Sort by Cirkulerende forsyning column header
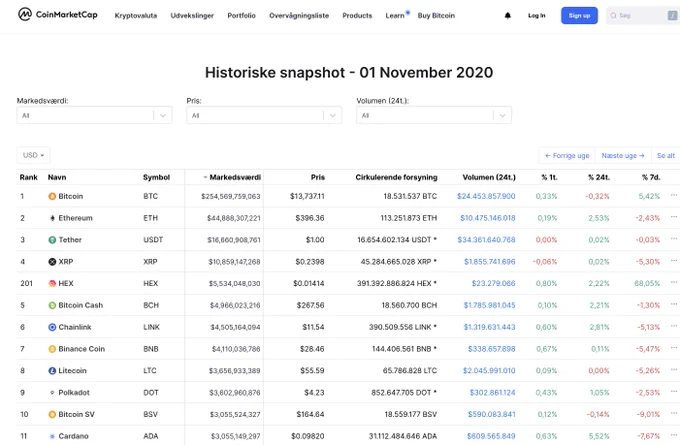This screenshot has width=680, height=445. coord(396,177)
